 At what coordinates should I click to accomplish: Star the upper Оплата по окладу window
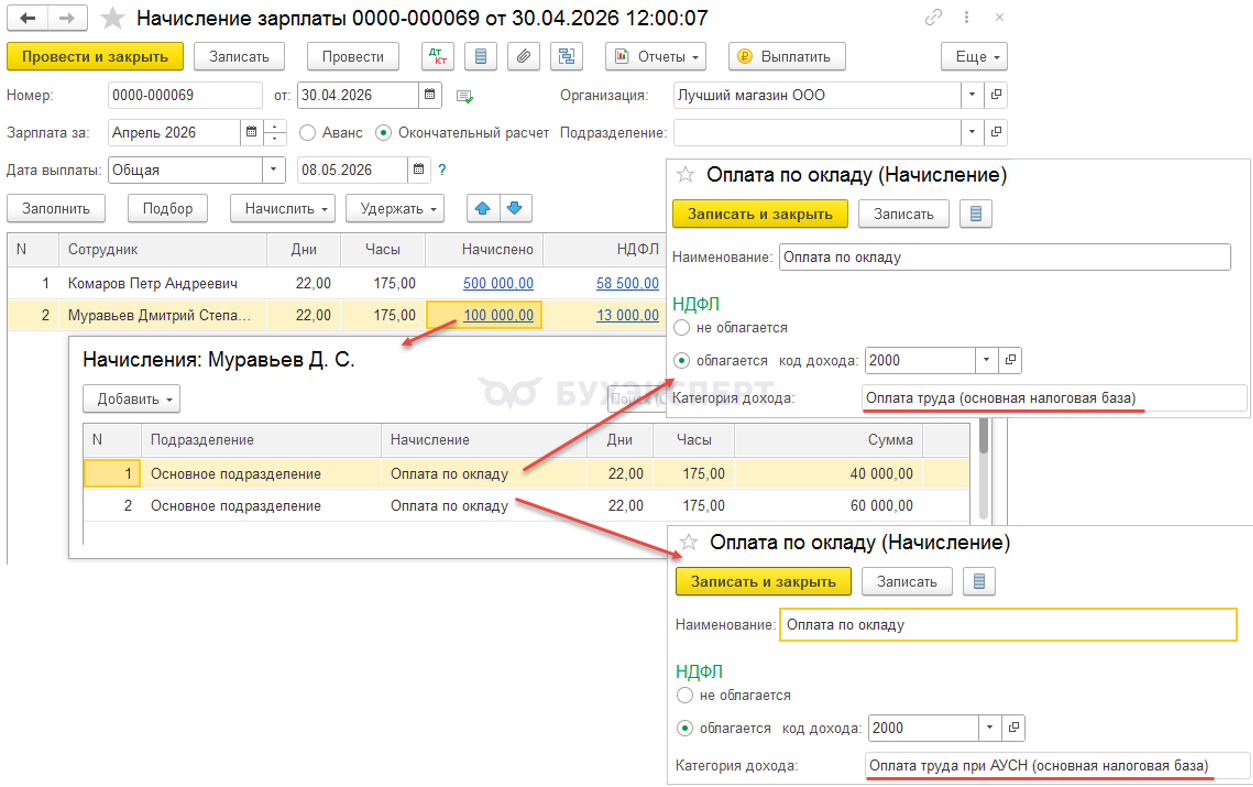pos(685,175)
